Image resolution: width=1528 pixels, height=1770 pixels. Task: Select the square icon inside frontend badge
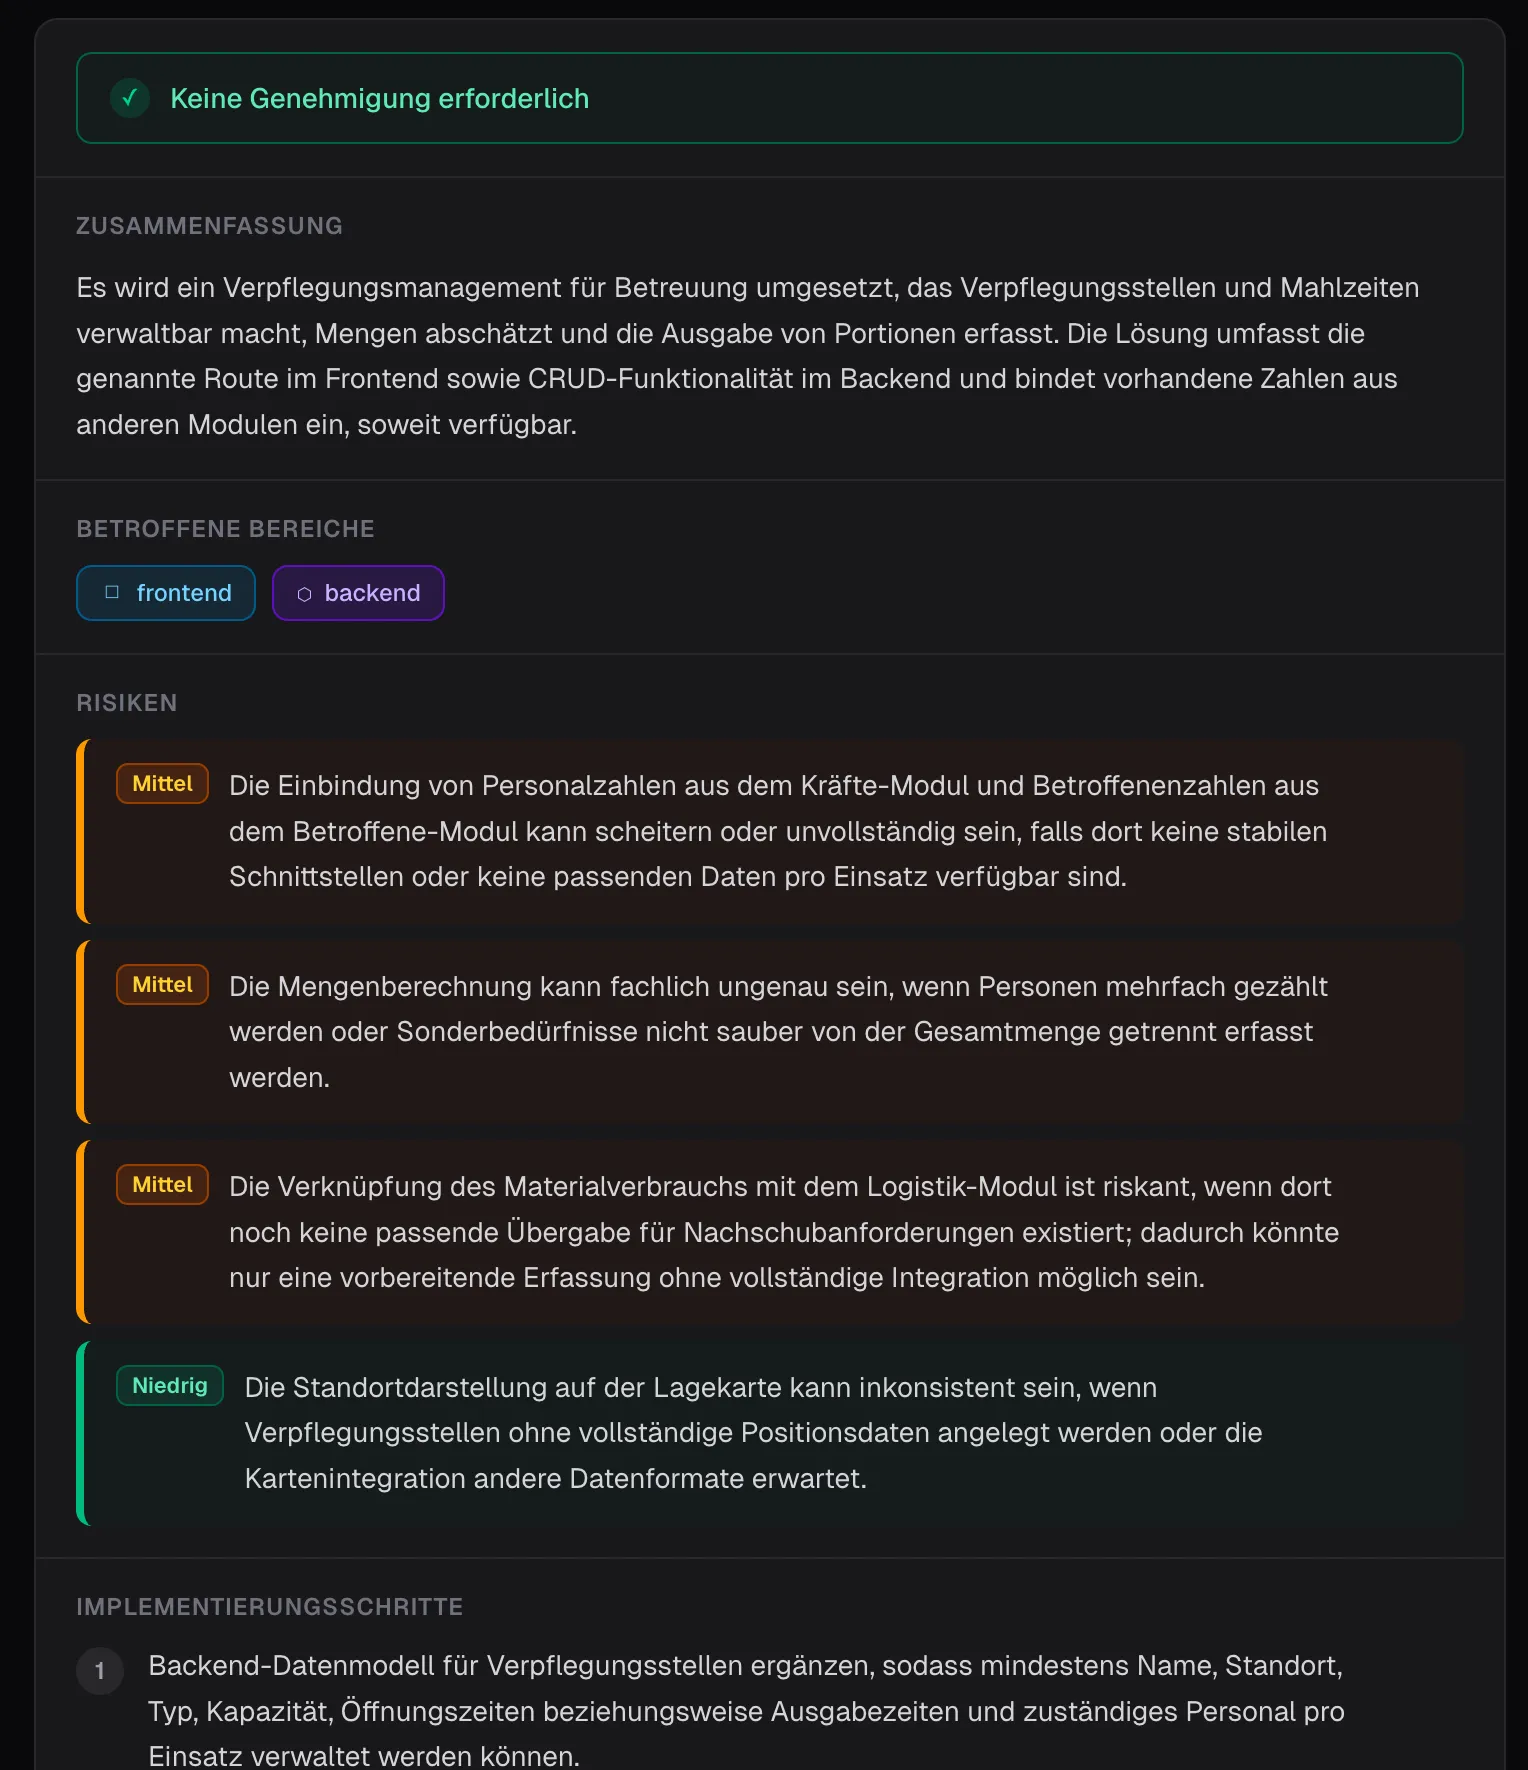coord(113,592)
